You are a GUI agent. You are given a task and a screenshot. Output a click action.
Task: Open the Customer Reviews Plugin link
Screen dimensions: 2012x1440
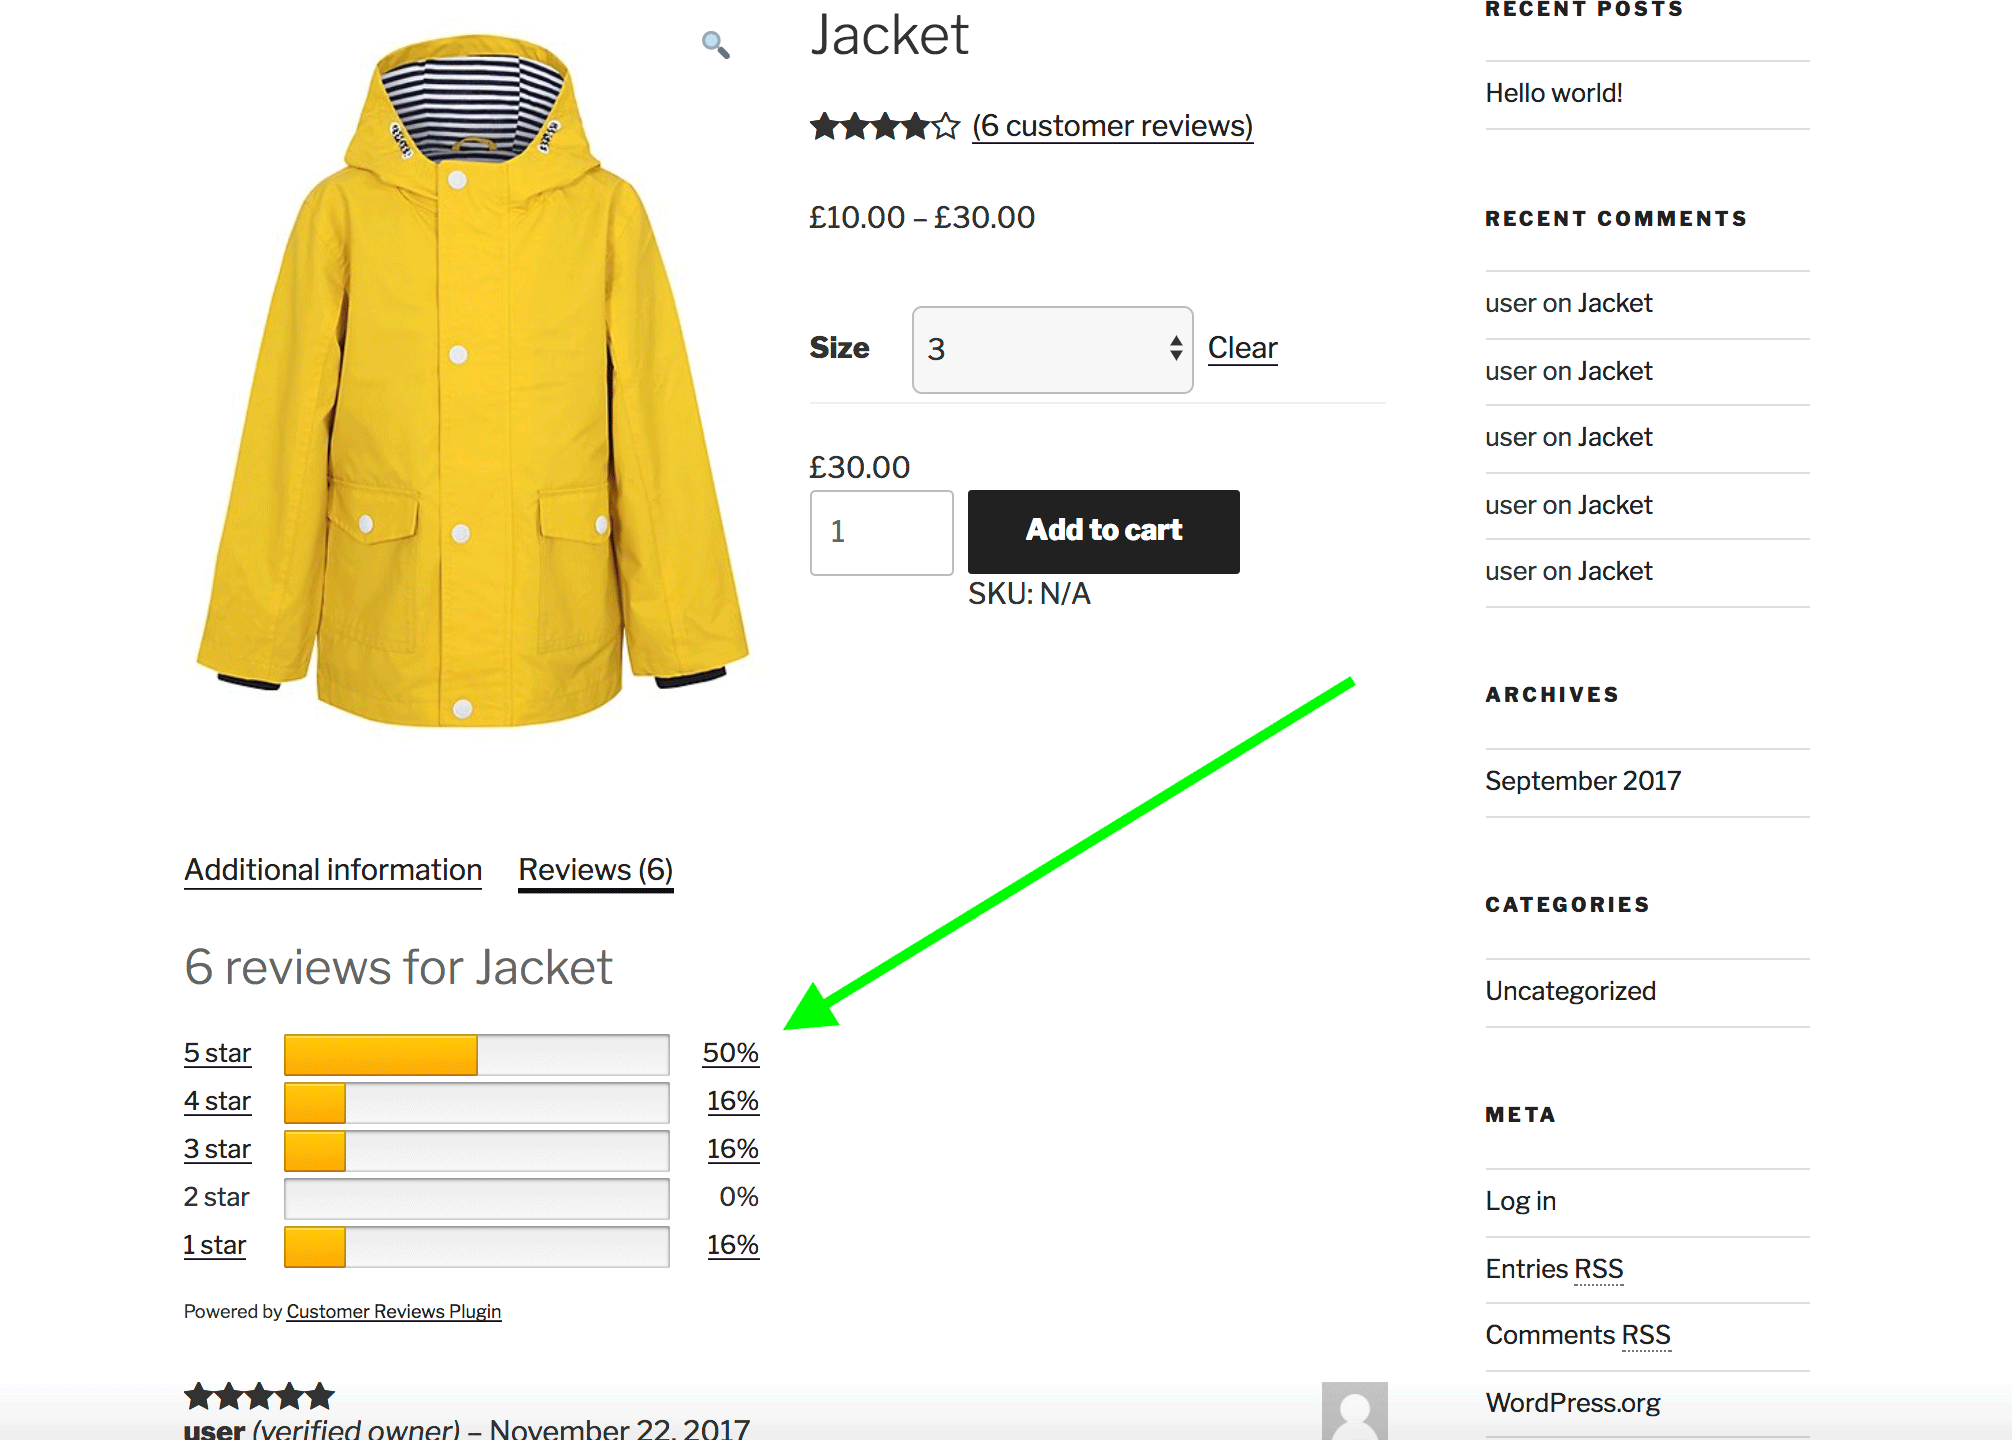click(x=393, y=1310)
